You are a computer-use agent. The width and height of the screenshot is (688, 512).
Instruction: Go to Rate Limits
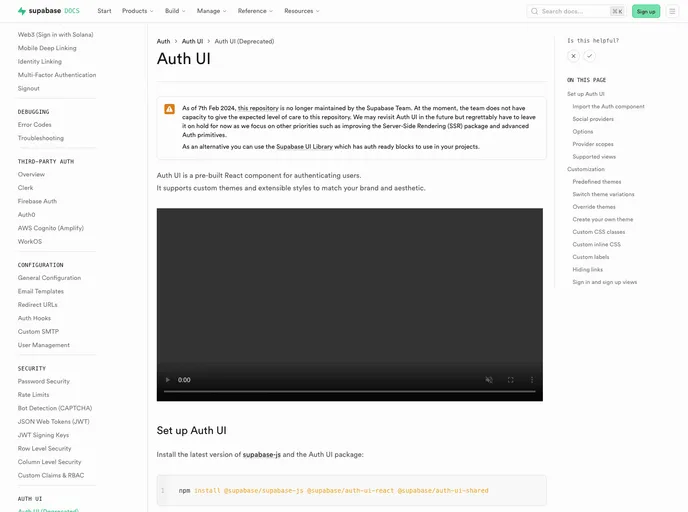(x=33, y=395)
